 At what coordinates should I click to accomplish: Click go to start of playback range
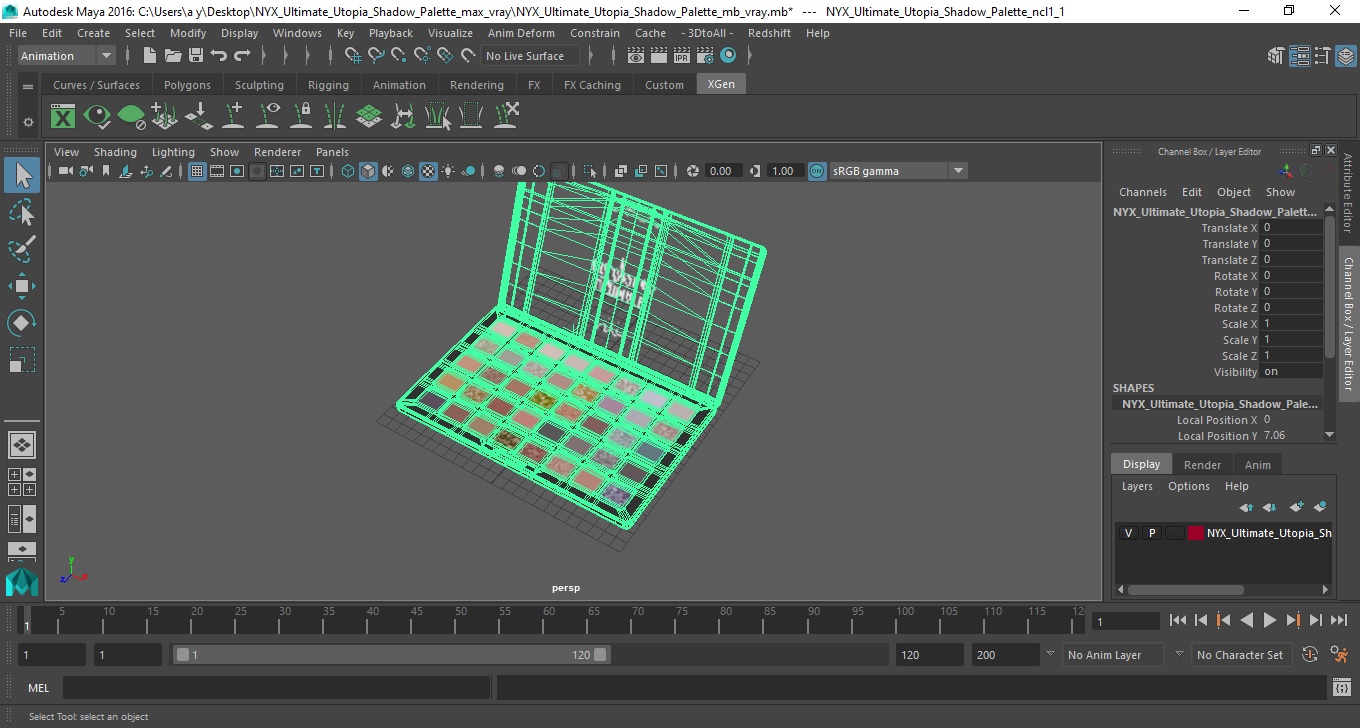(1178, 621)
